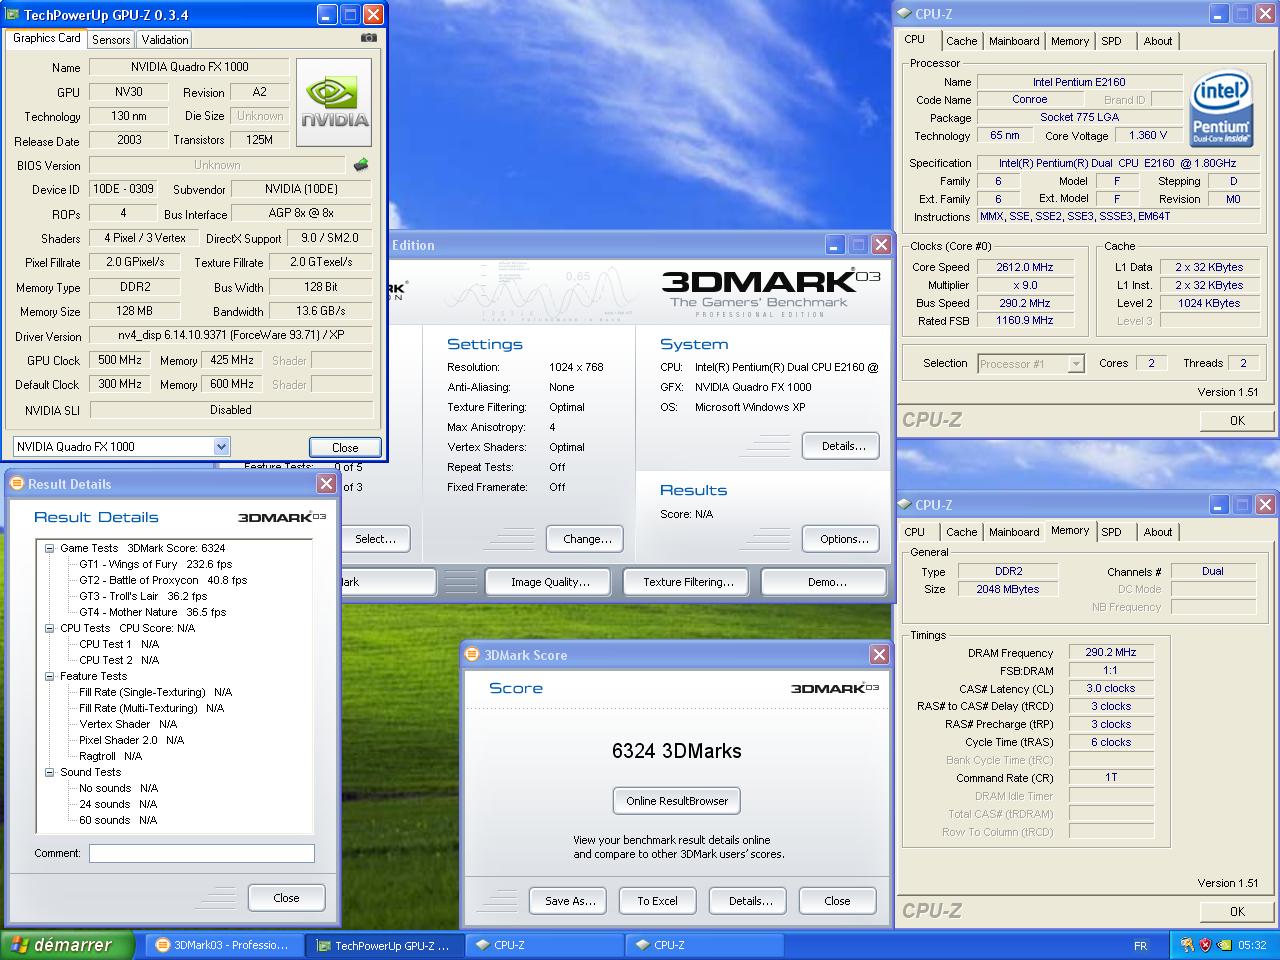1280x960 pixels.
Task: Open the Sensors tab in GPU-Z
Action: (x=111, y=40)
